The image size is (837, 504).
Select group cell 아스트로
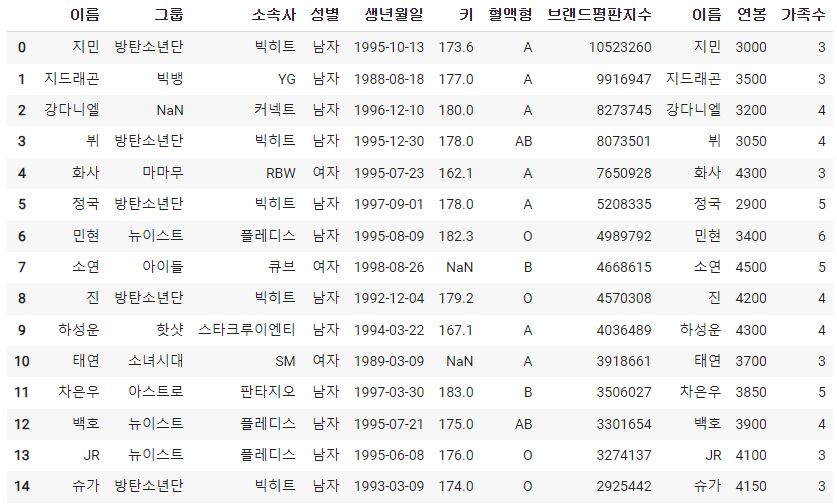coord(156,392)
